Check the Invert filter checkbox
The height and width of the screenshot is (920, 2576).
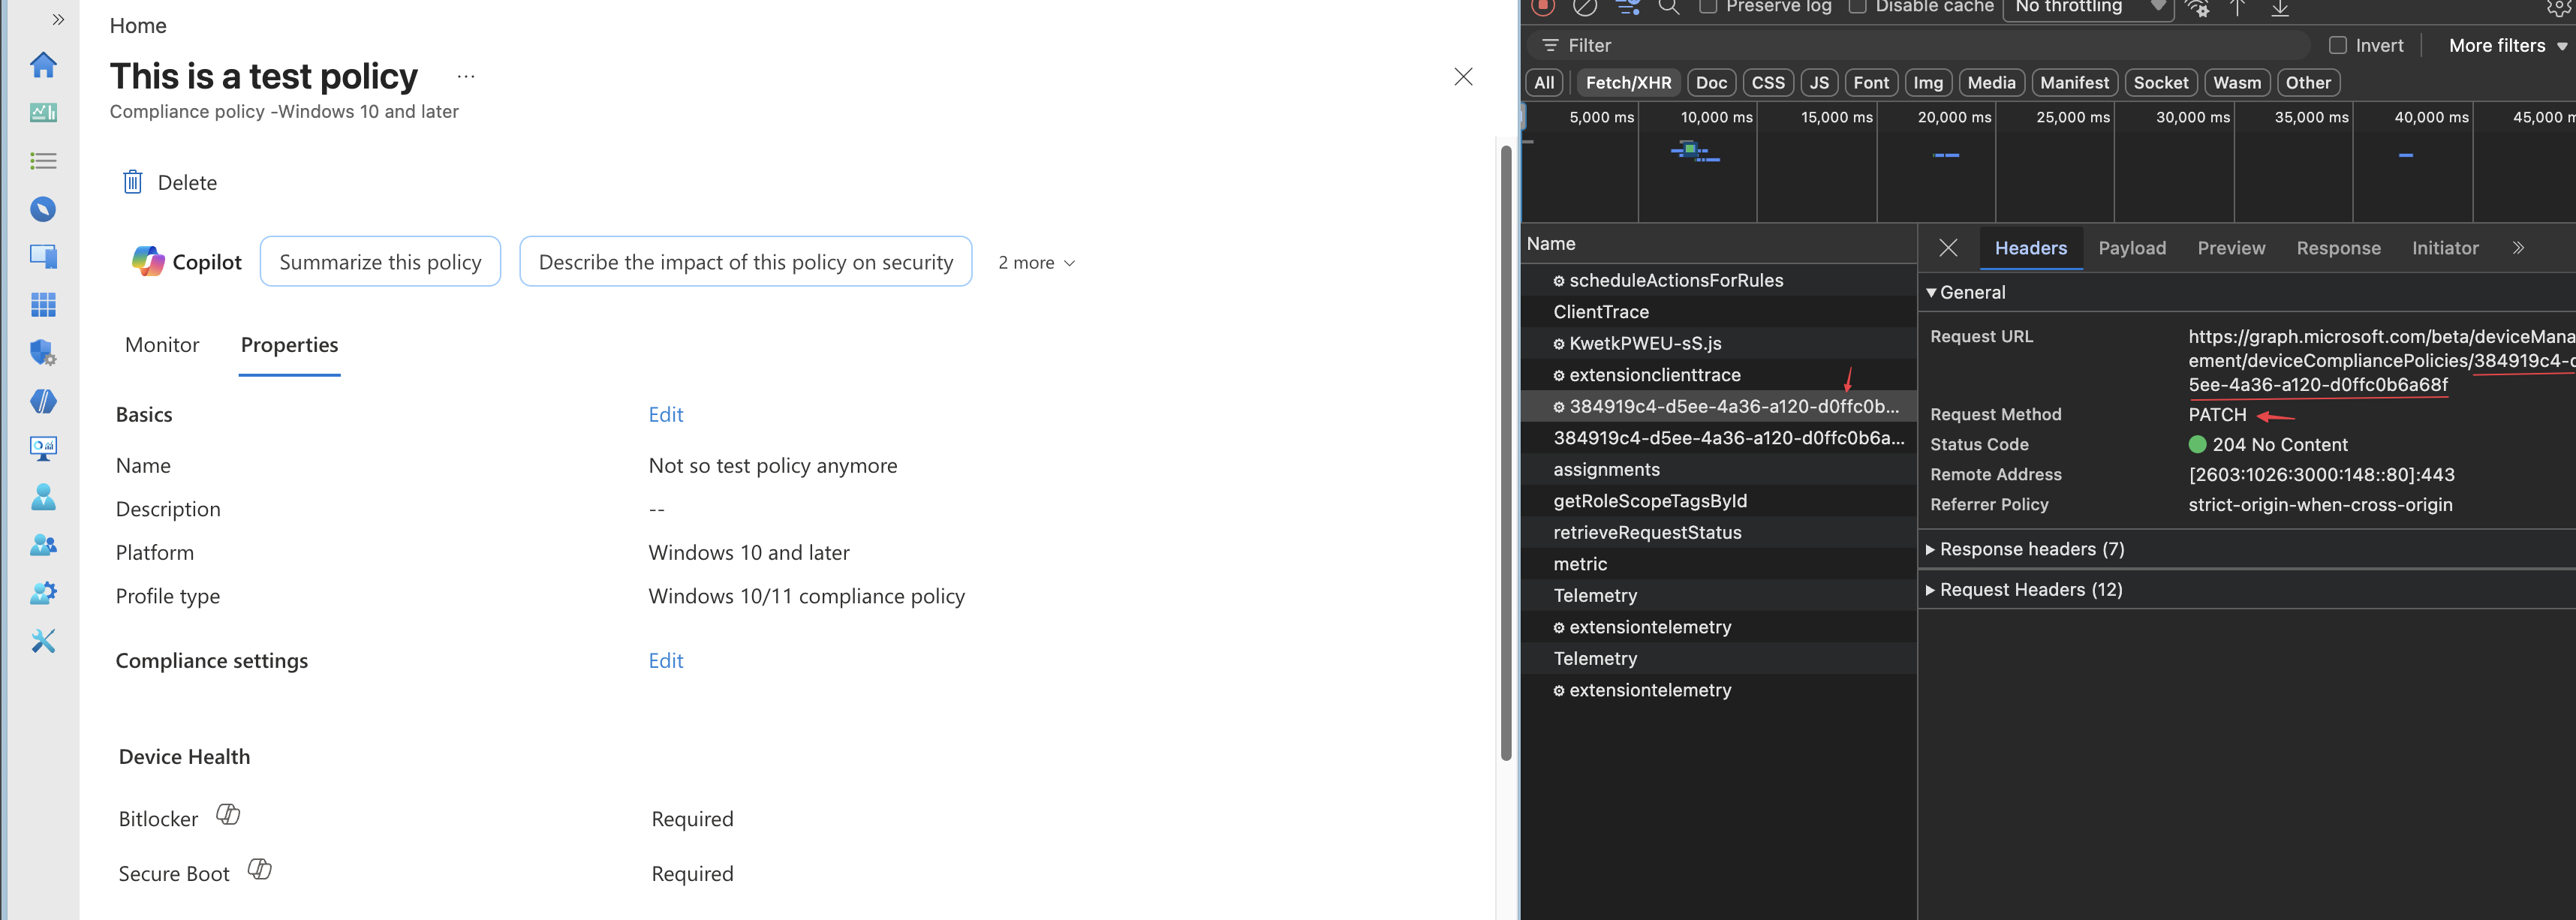[x=2338, y=45]
